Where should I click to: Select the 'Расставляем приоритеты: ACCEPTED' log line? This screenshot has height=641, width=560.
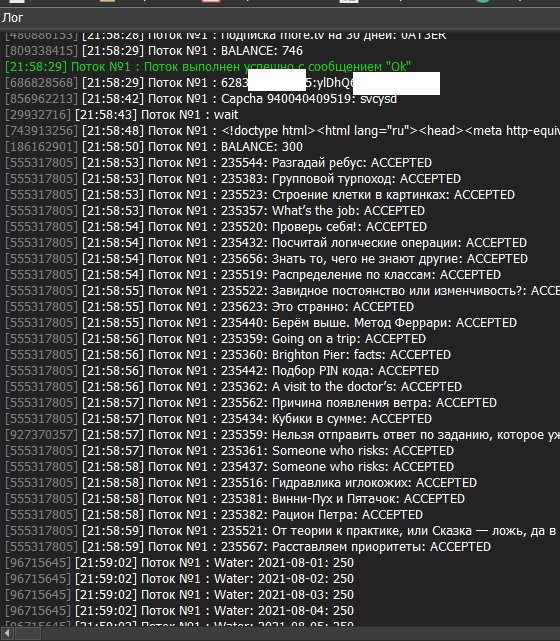click(248, 547)
